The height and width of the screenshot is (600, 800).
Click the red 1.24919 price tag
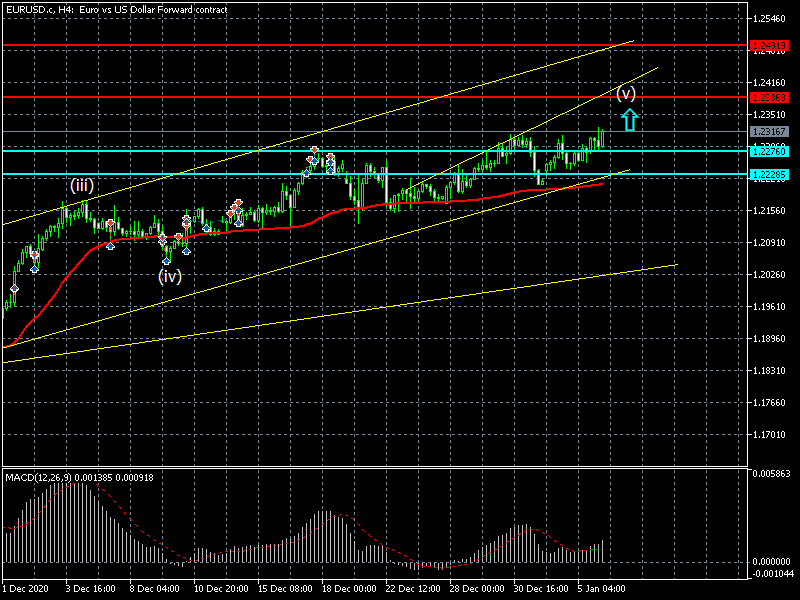pos(769,46)
